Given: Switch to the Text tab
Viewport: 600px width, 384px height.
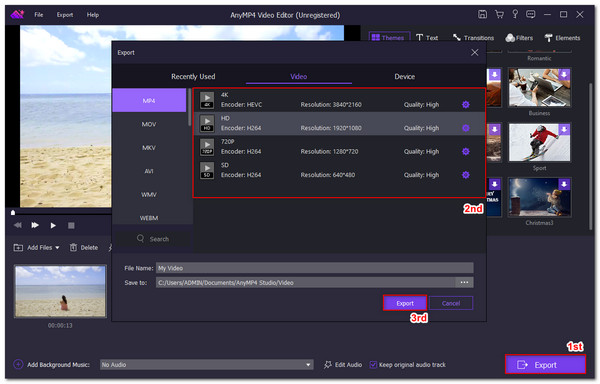Looking at the screenshot, I should 427,37.
